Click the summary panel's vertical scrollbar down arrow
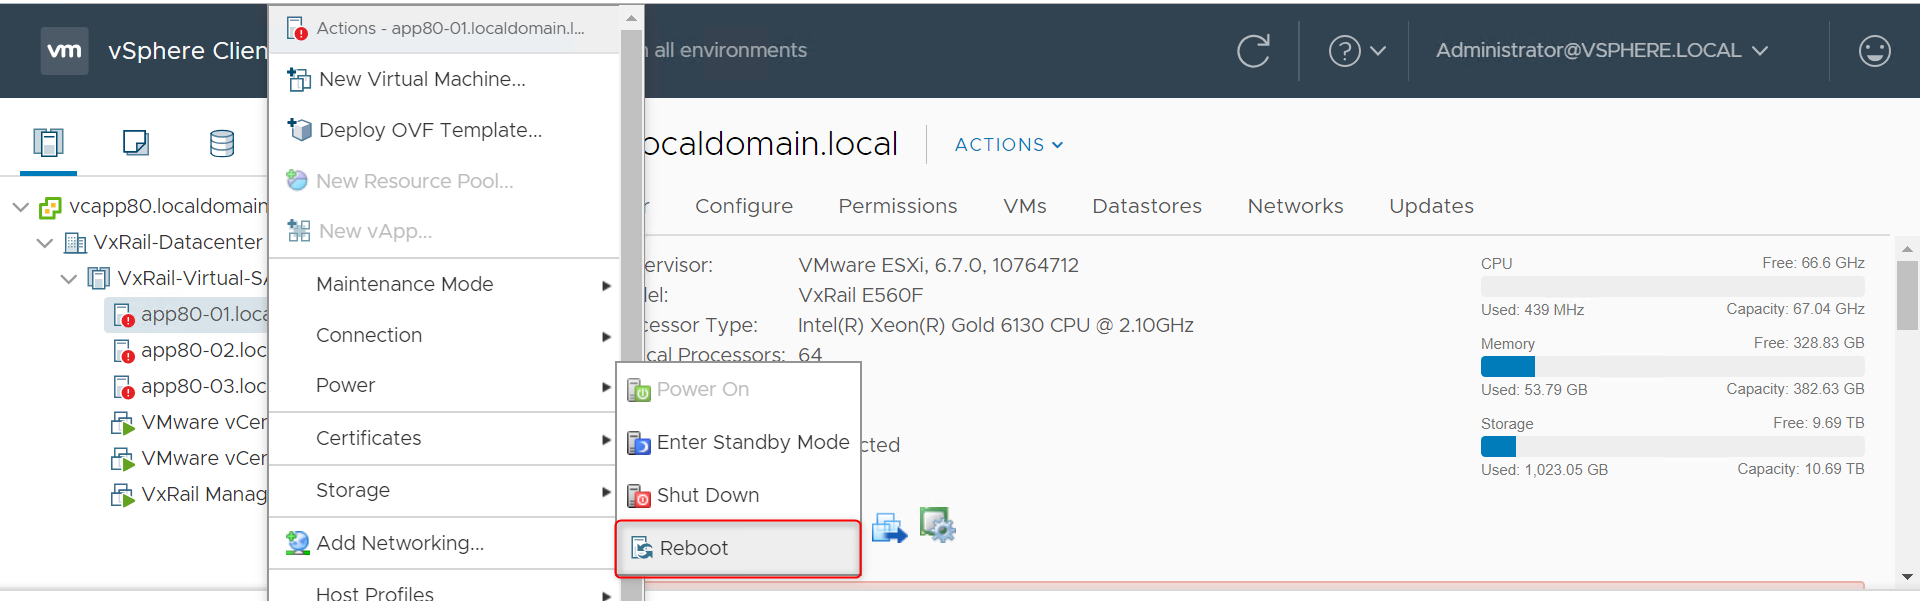This screenshot has width=1920, height=601. [x=1907, y=577]
